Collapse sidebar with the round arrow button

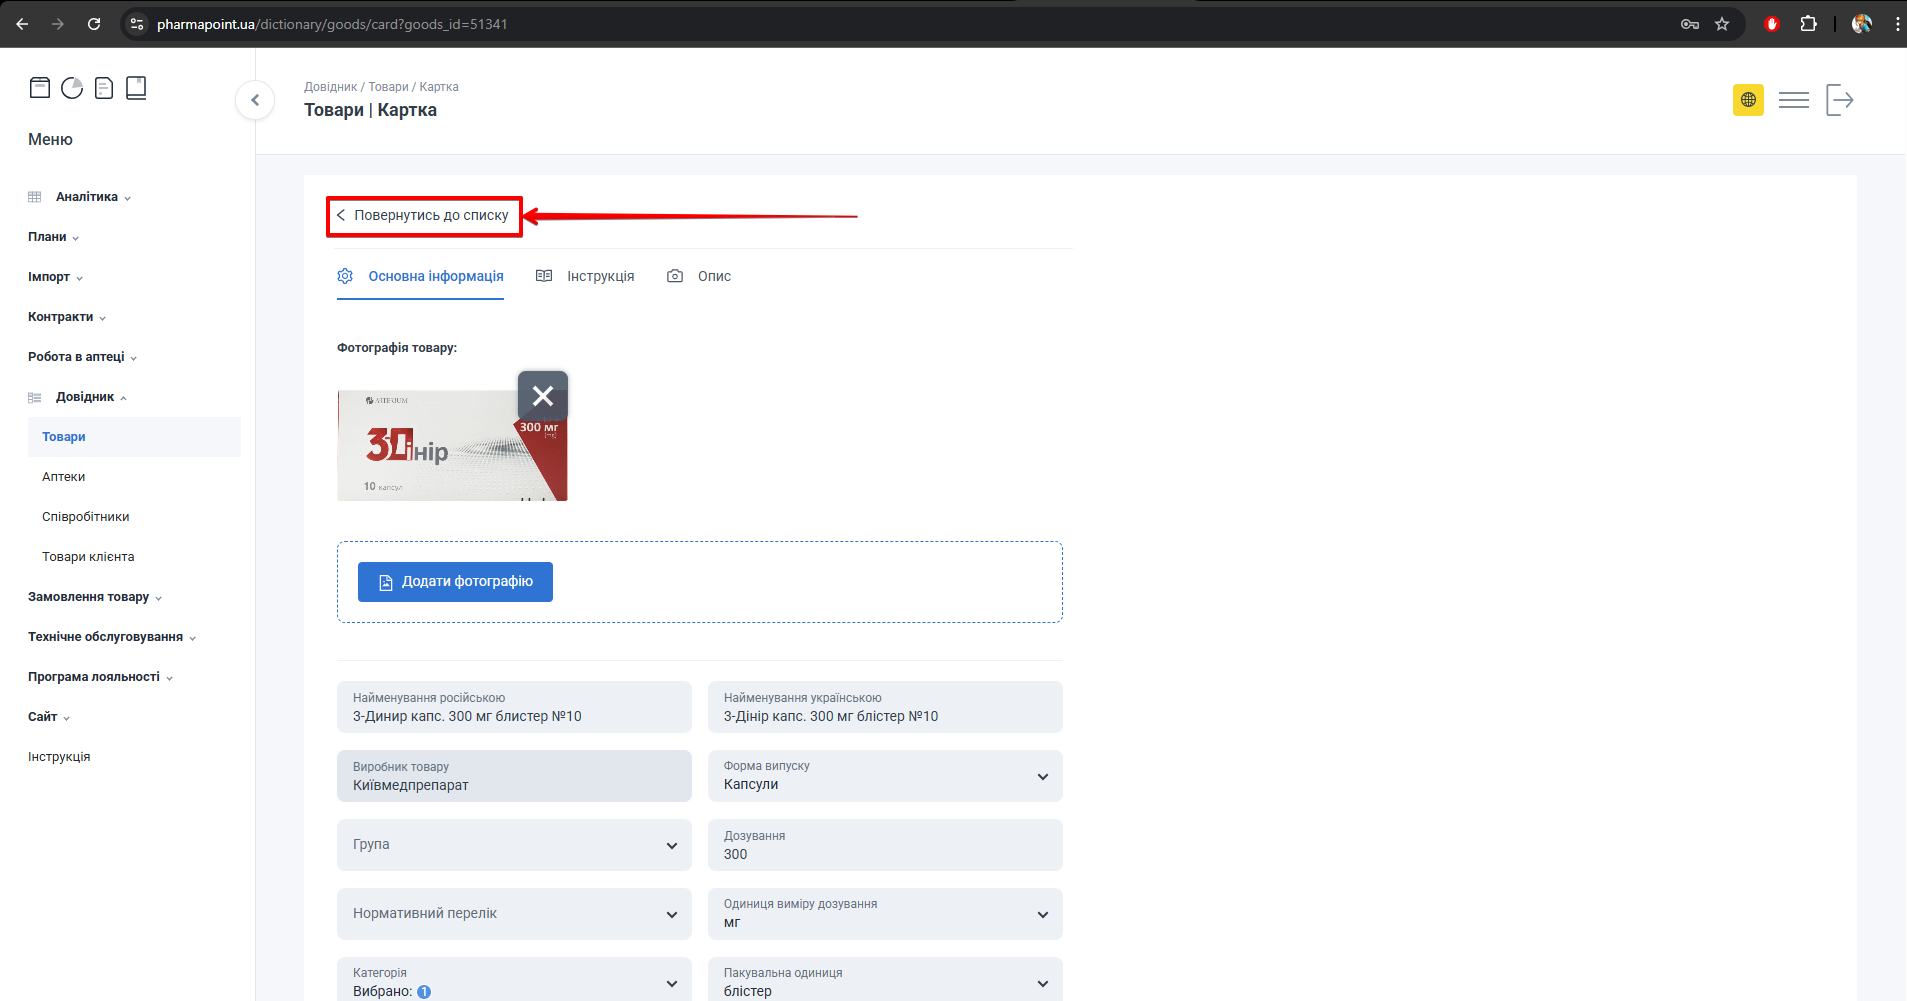pos(255,100)
